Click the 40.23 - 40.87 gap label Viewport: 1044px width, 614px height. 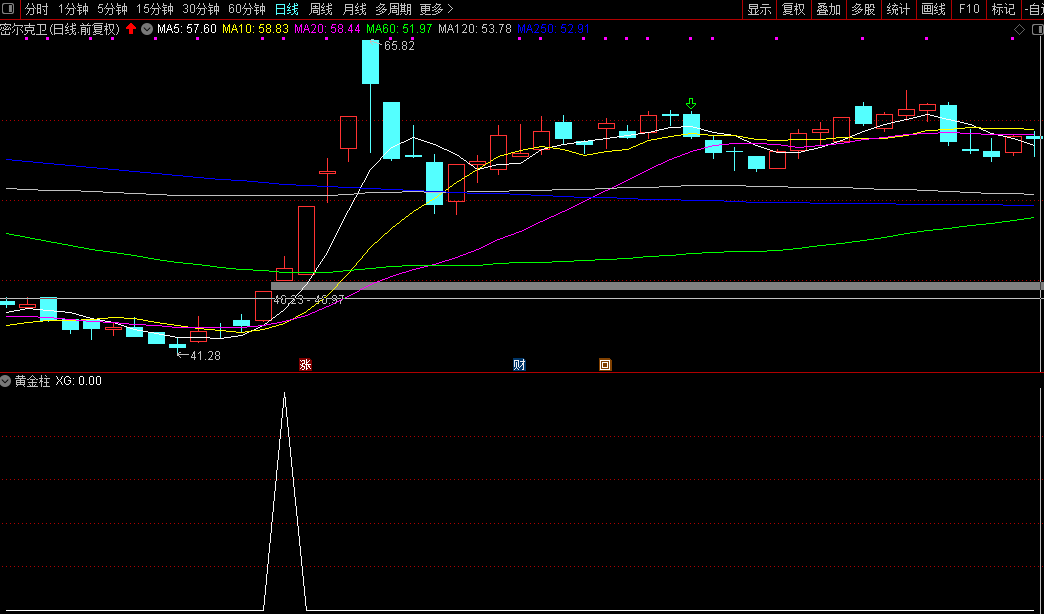coord(308,300)
